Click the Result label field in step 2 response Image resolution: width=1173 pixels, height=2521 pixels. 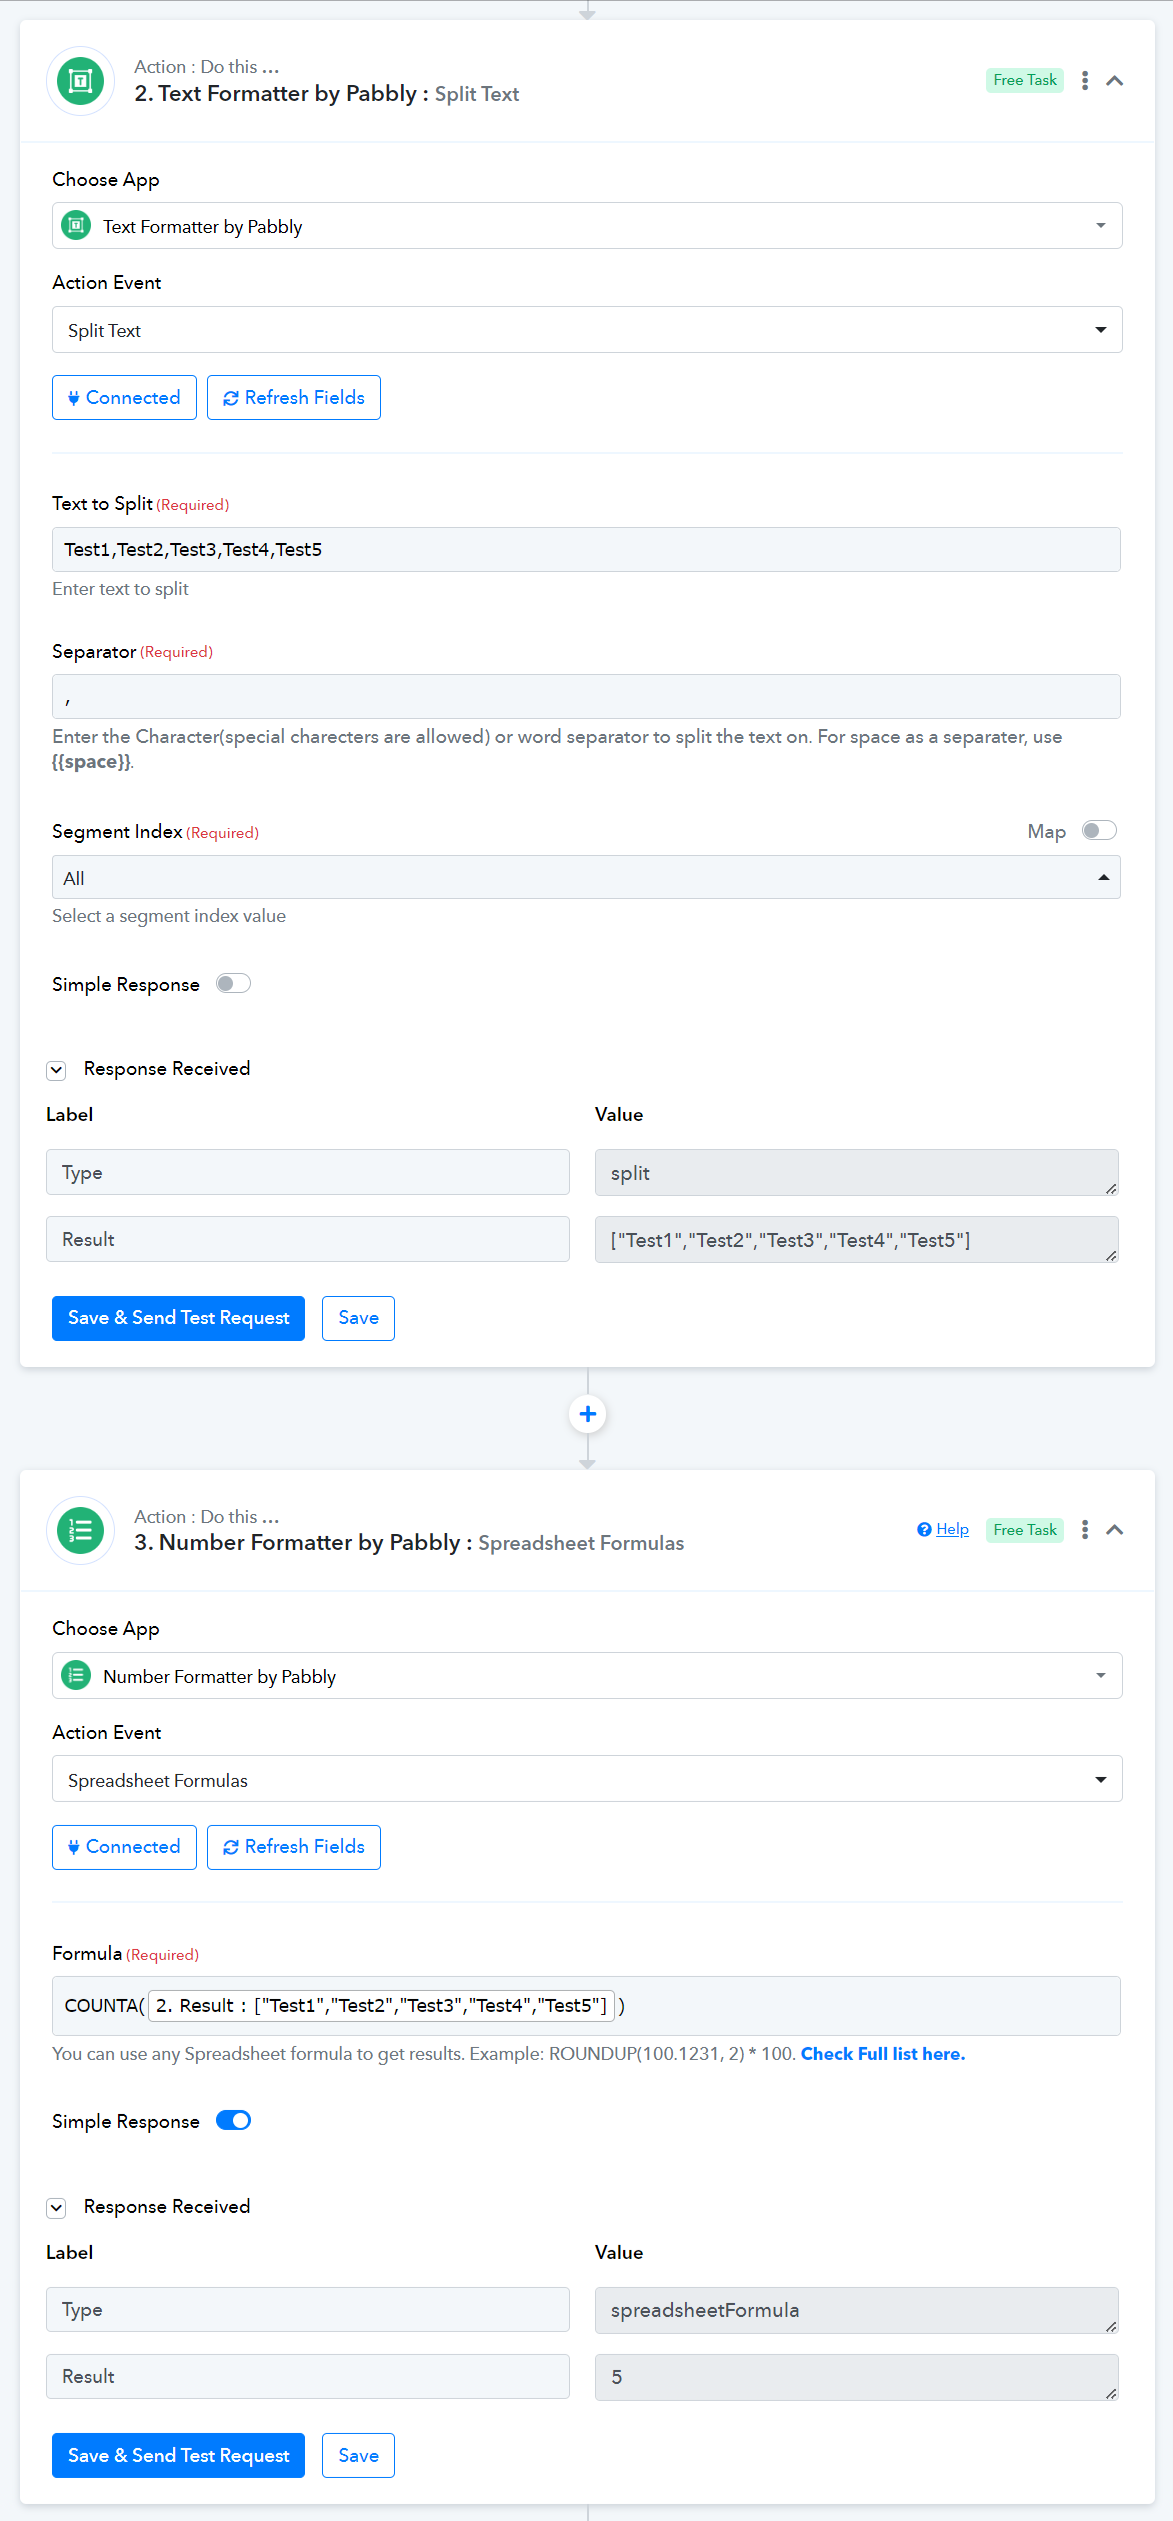pyautogui.click(x=308, y=1239)
